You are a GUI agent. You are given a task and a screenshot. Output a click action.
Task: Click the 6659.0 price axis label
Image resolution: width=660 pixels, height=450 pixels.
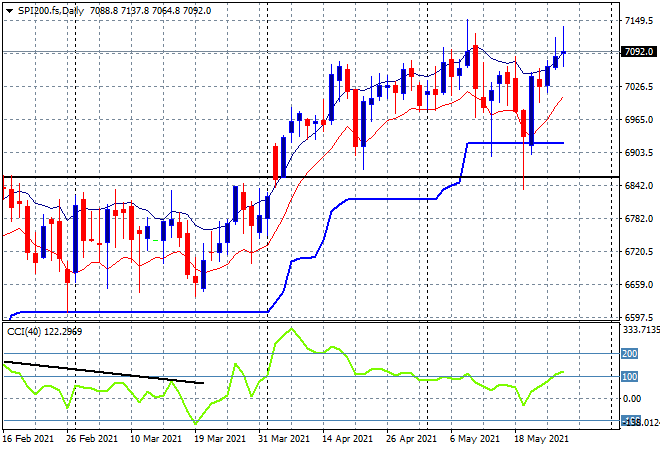tap(639, 285)
